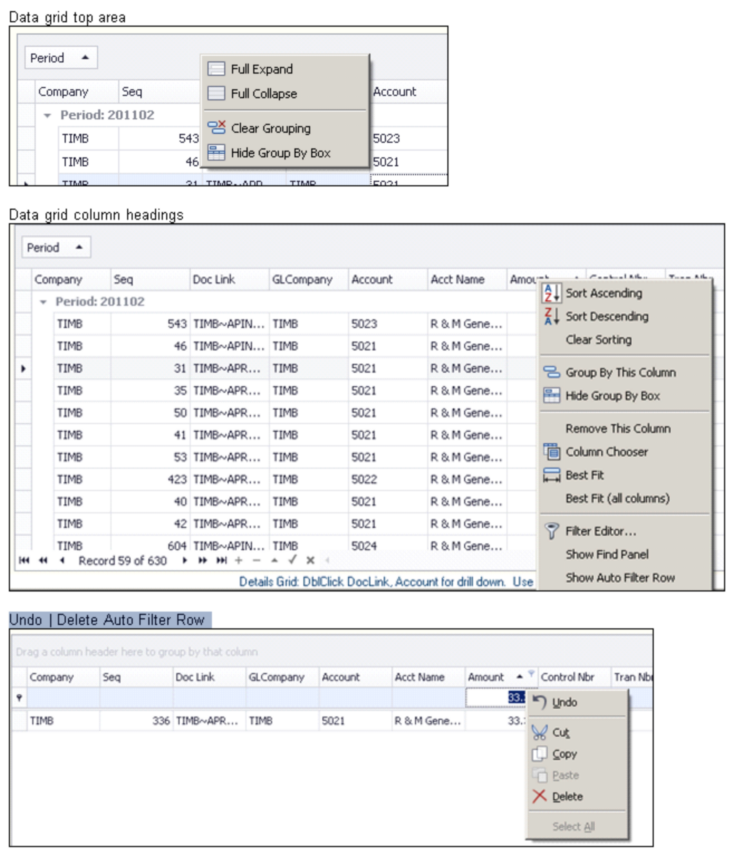Select row indicator of current row Seq 31

23,368
